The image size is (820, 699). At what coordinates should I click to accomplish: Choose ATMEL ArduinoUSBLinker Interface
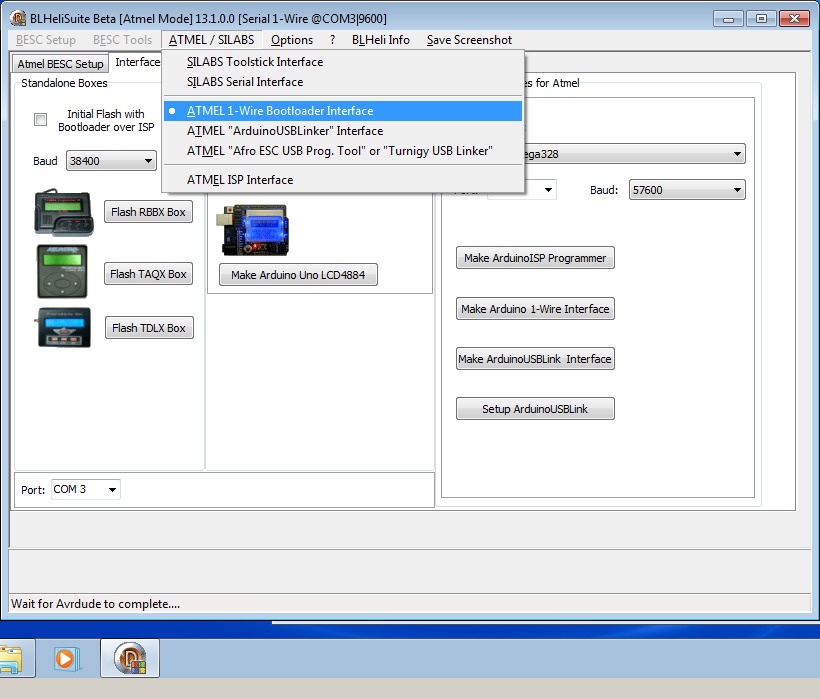coord(343,131)
